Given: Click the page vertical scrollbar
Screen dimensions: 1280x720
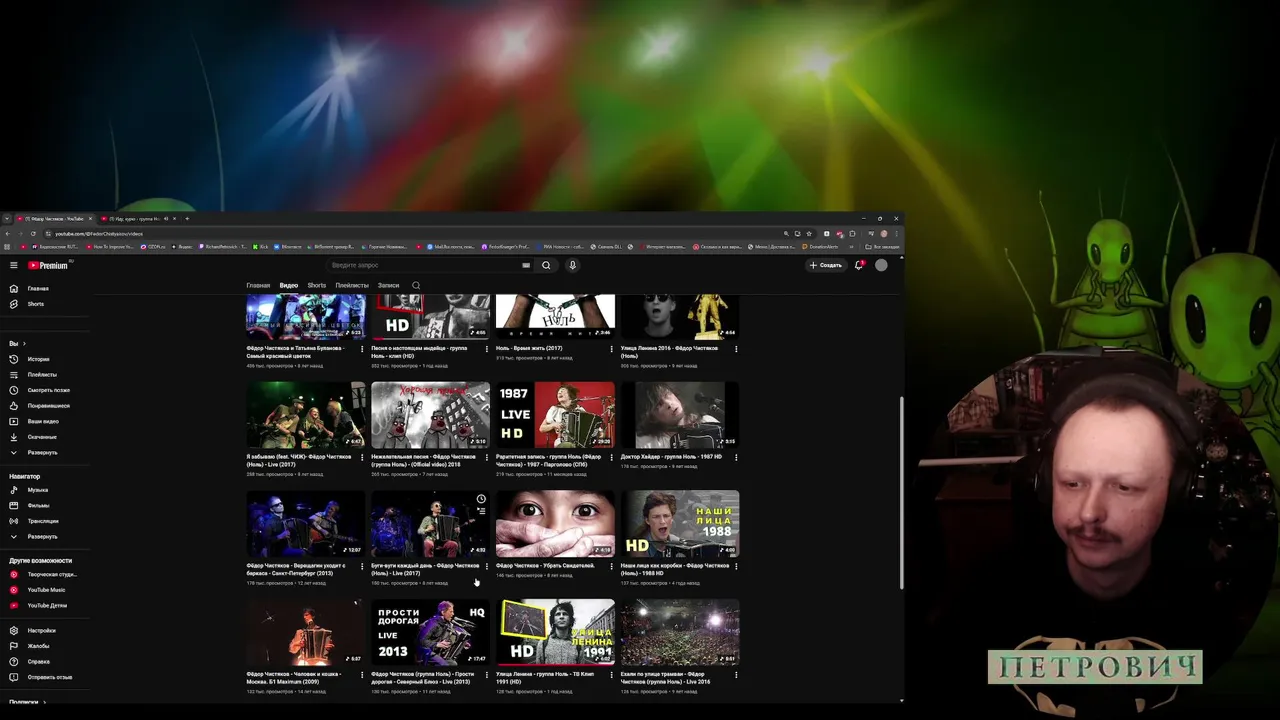Looking at the screenshot, I should [x=901, y=492].
